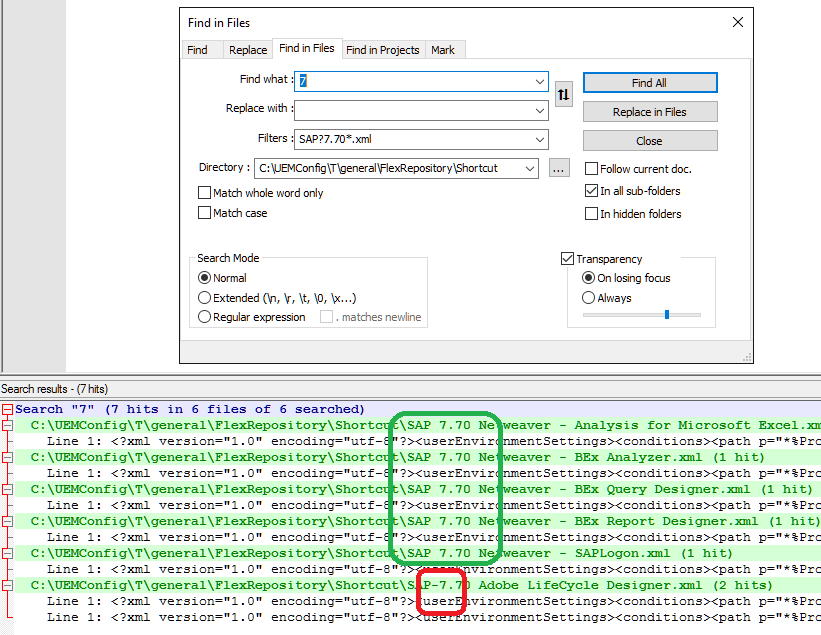The width and height of the screenshot is (821, 635).
Task: Disable In all sub-folders
Action: click(591, 190)
